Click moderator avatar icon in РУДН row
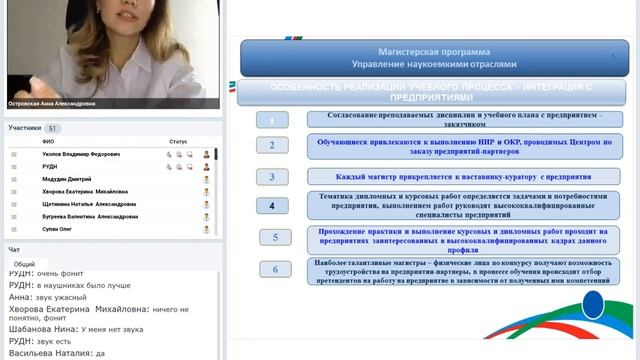This screenshot has height=360, width=640. [x=207, y=167]
